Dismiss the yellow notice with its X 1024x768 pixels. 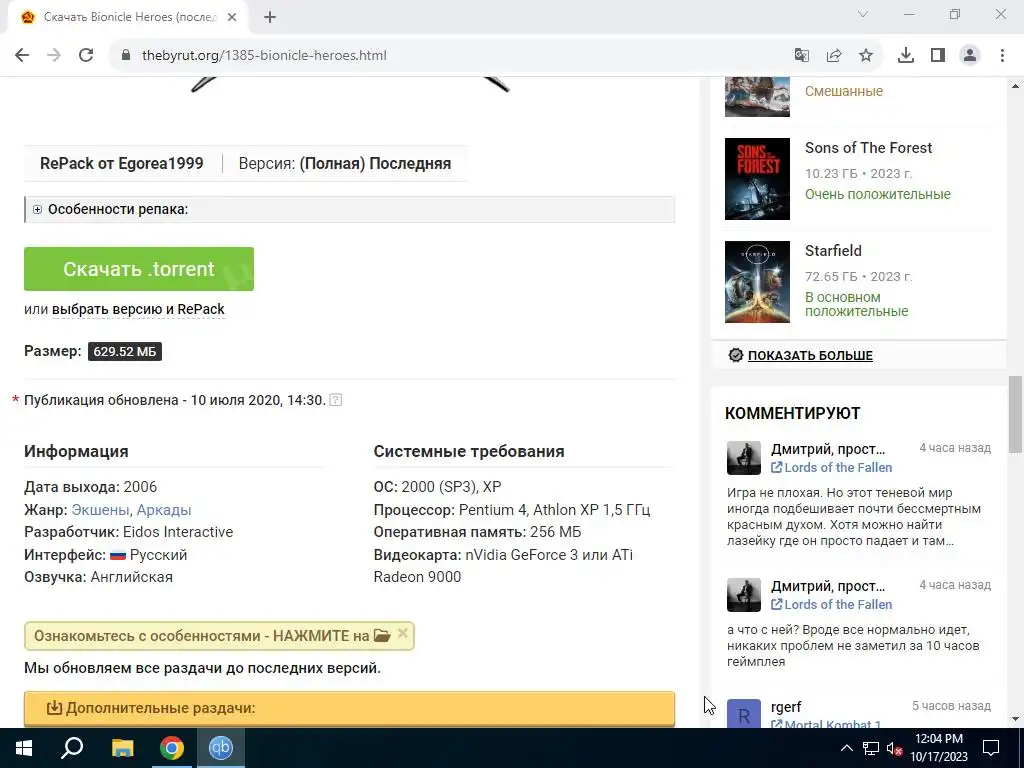[403, 633]
